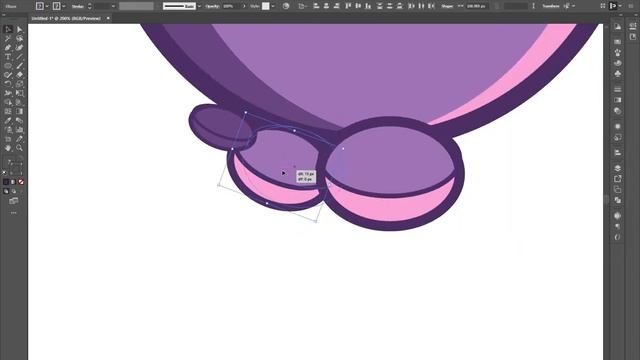Open the Shape properties link
Image resolution: width=640 pixels, height=360 pixels.
(447, 6)
